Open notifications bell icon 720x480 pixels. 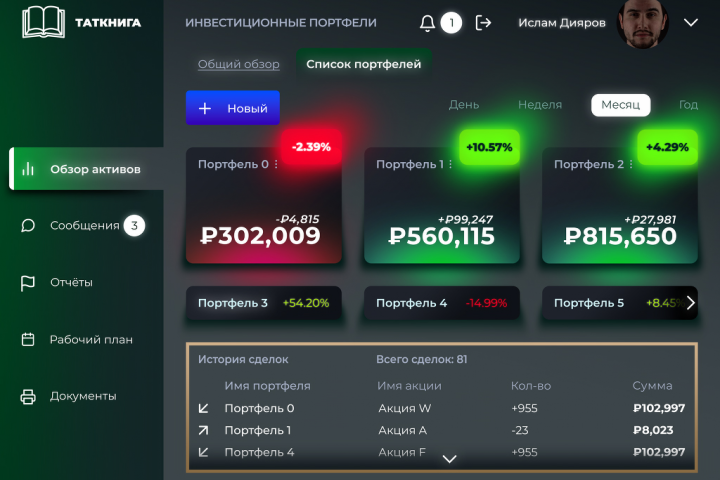pos(427,23)
